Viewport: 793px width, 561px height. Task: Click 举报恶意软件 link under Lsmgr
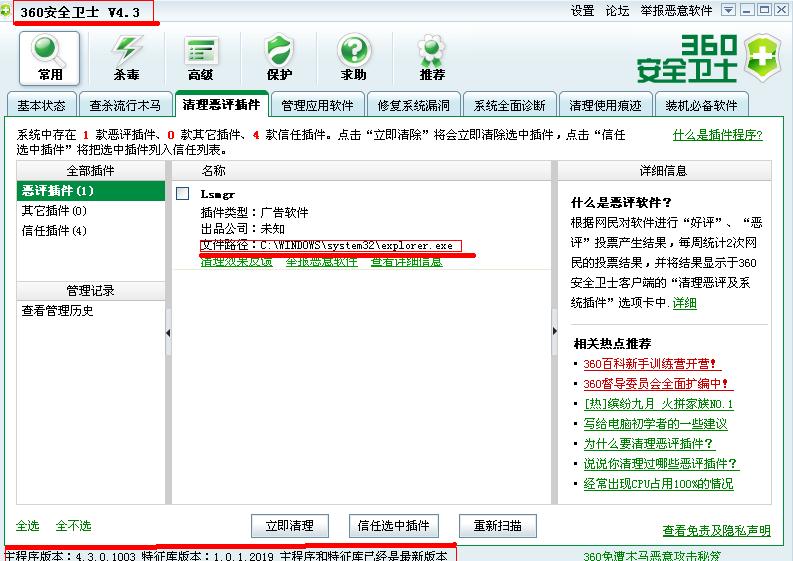(322, 262)
